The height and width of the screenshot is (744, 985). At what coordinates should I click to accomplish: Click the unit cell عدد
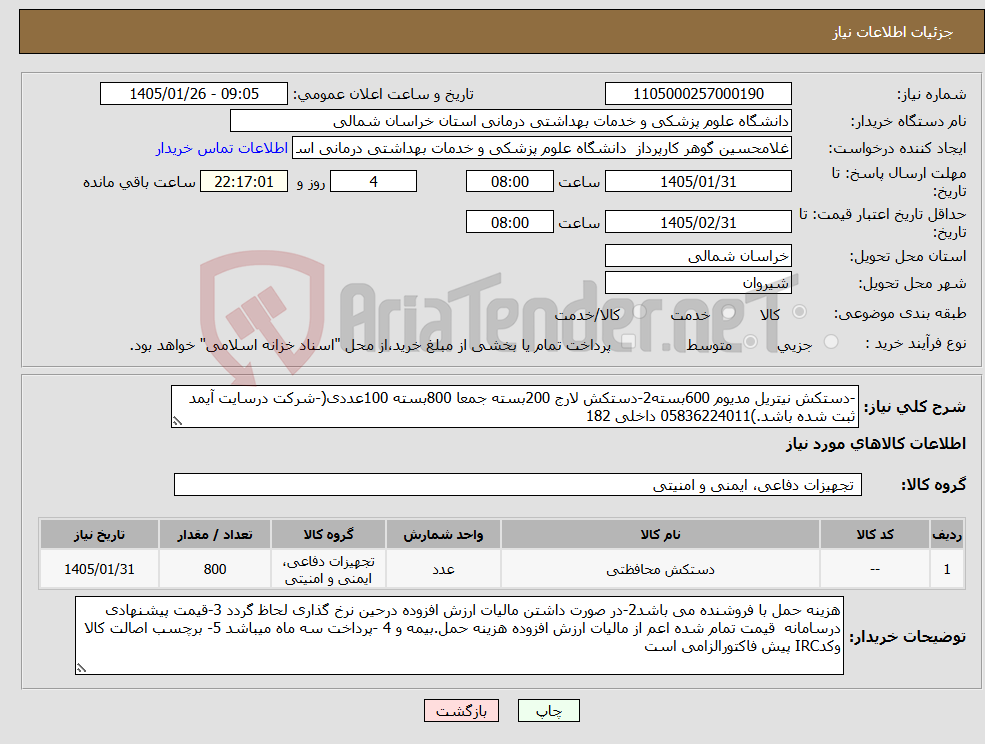[443, 569]
